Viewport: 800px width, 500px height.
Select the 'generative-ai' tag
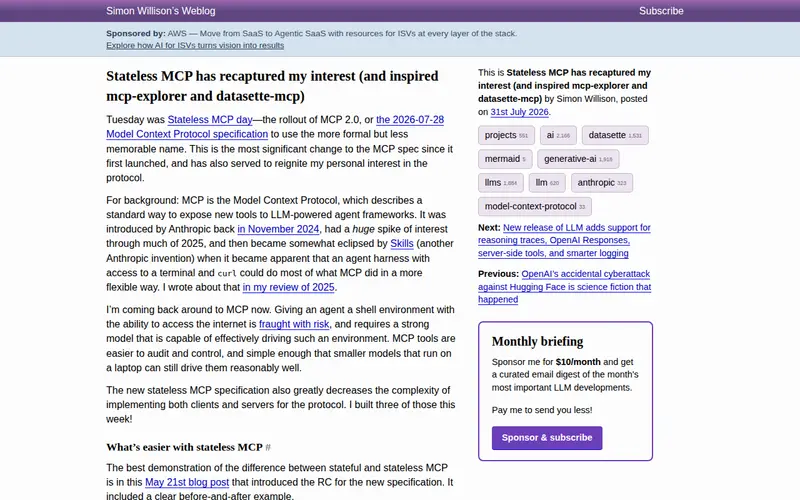click(578, 159)
